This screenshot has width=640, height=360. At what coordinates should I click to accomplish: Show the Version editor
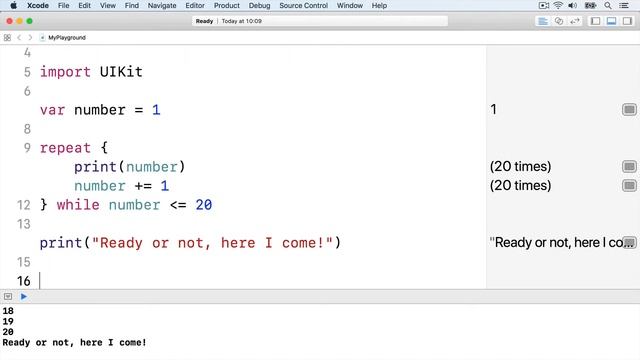point(575,21)
